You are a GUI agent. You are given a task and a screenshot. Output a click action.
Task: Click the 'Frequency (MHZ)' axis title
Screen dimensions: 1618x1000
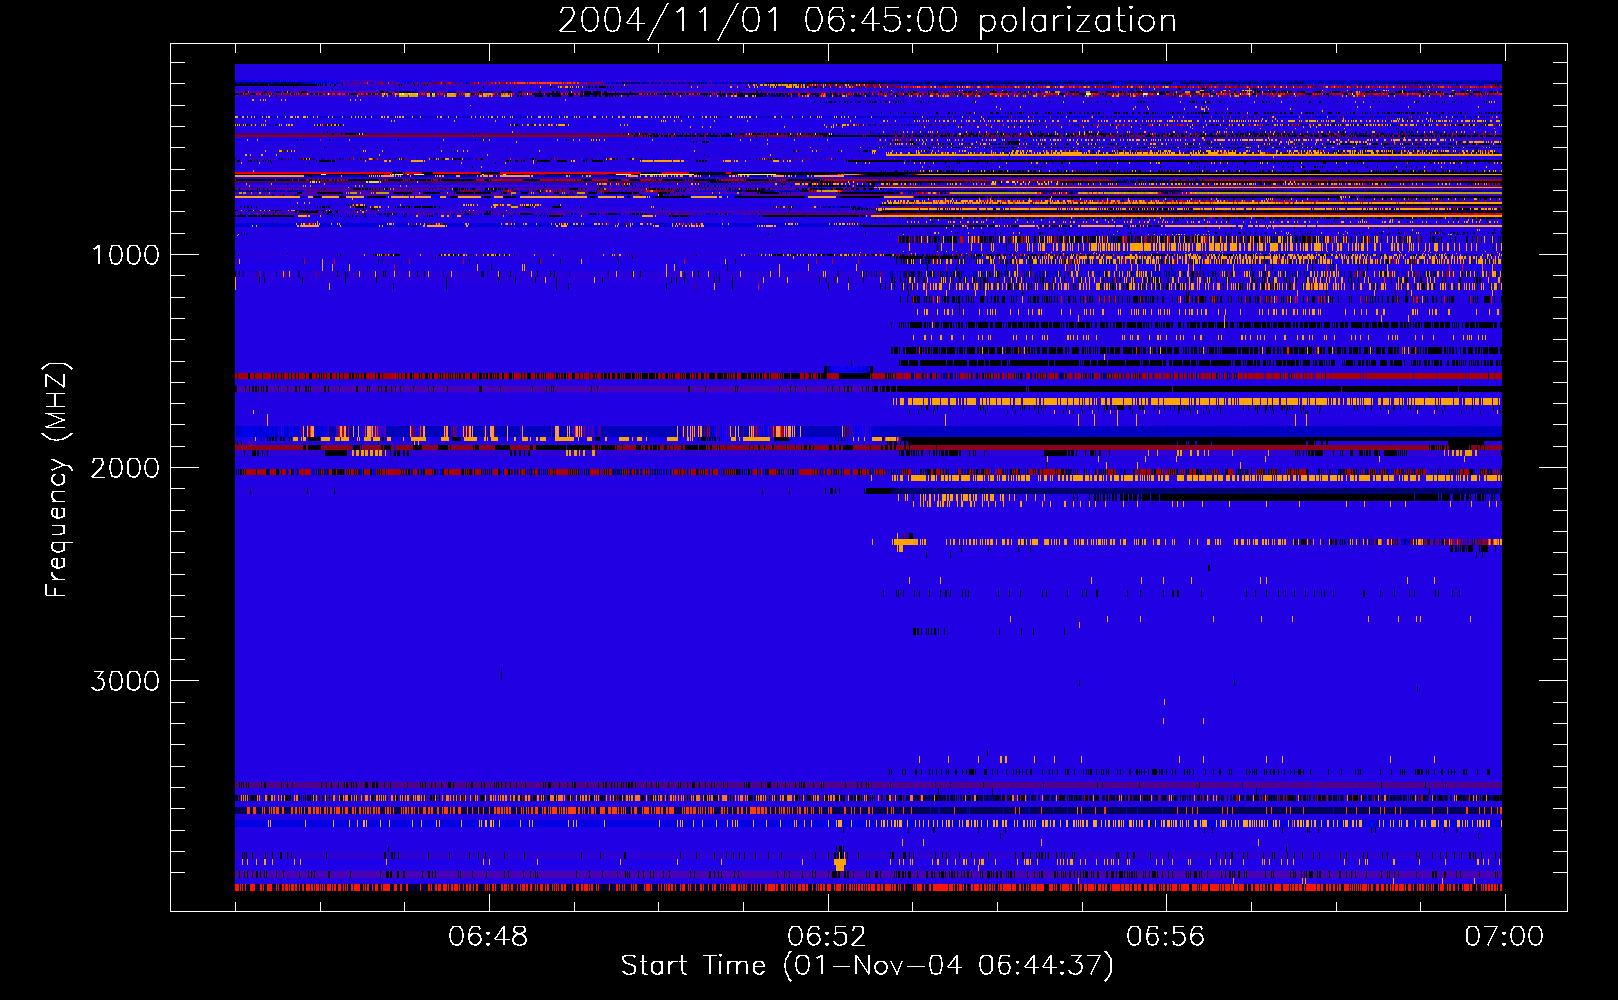pyautogui.click(x=57, y=480)
